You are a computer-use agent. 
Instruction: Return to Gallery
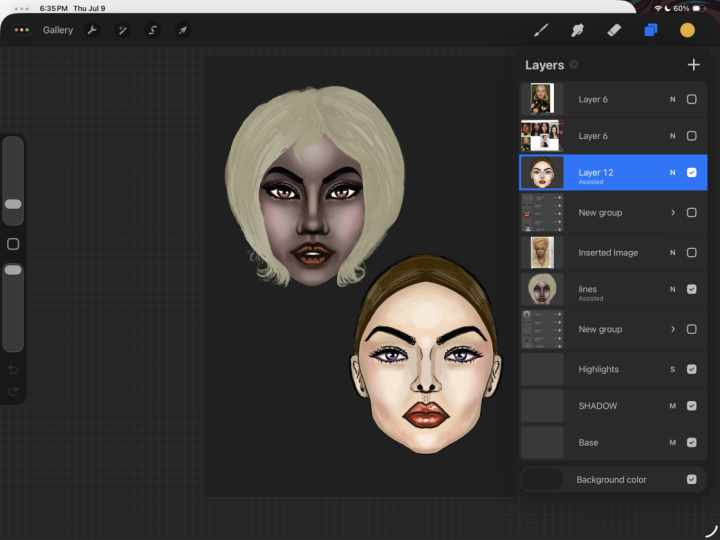[x=58, y=30]
